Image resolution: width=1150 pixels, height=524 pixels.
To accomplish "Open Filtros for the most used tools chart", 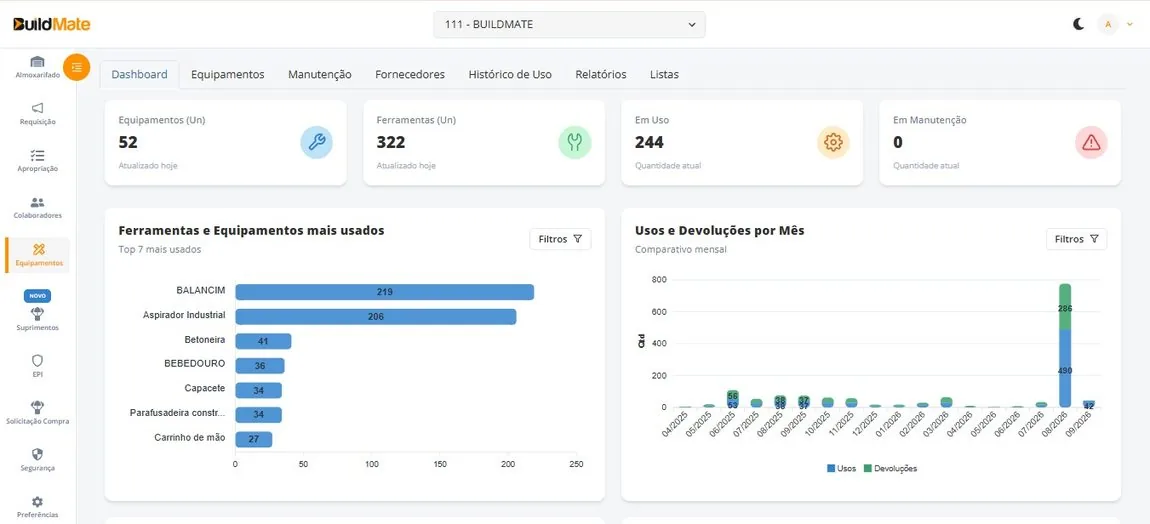I will coord(560,239).
